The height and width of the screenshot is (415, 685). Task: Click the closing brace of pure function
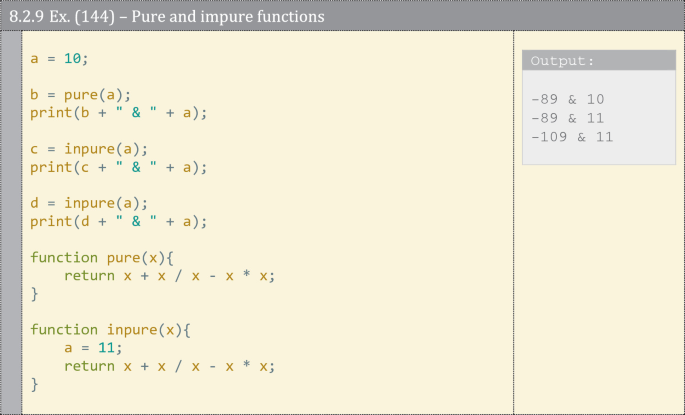tap(34, 294)
